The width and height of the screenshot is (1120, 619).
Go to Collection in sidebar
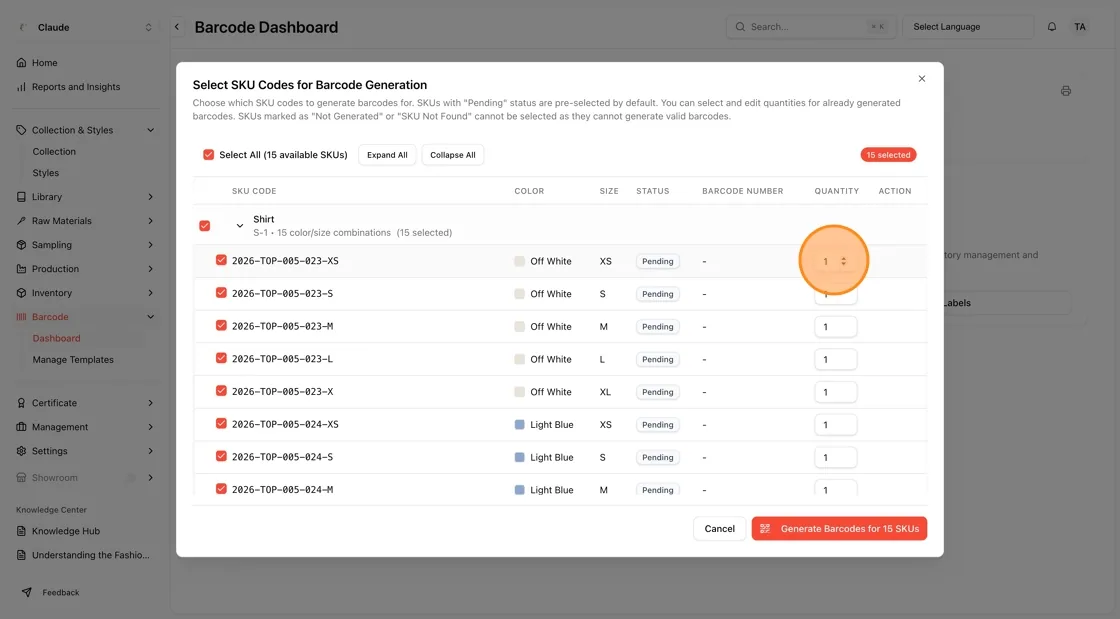[x=54, y=151]
